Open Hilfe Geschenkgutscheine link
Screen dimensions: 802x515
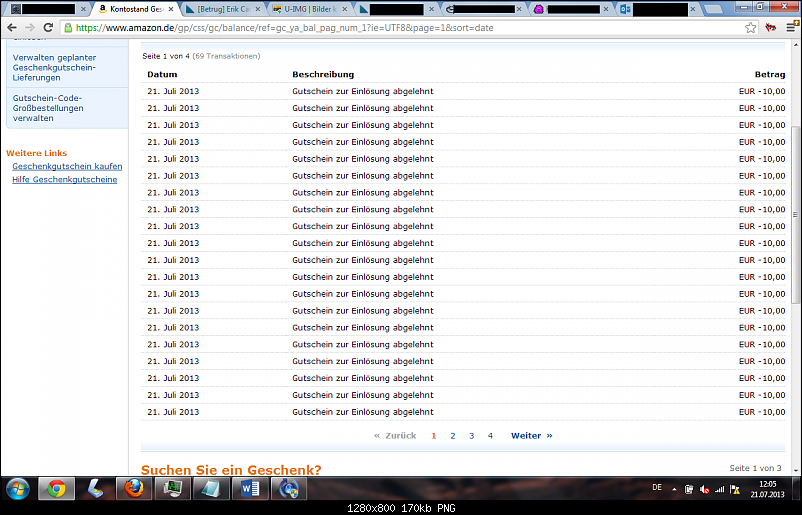64,179
